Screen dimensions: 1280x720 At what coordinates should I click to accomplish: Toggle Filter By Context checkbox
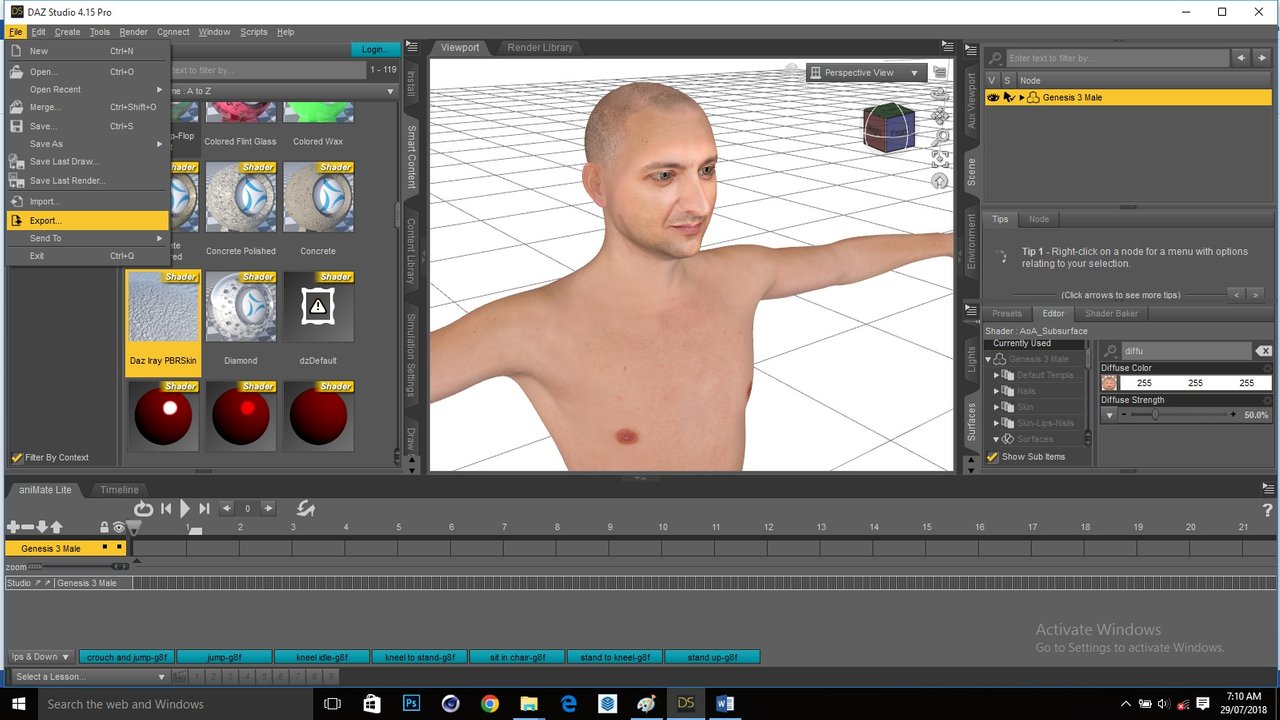[16, 458]
